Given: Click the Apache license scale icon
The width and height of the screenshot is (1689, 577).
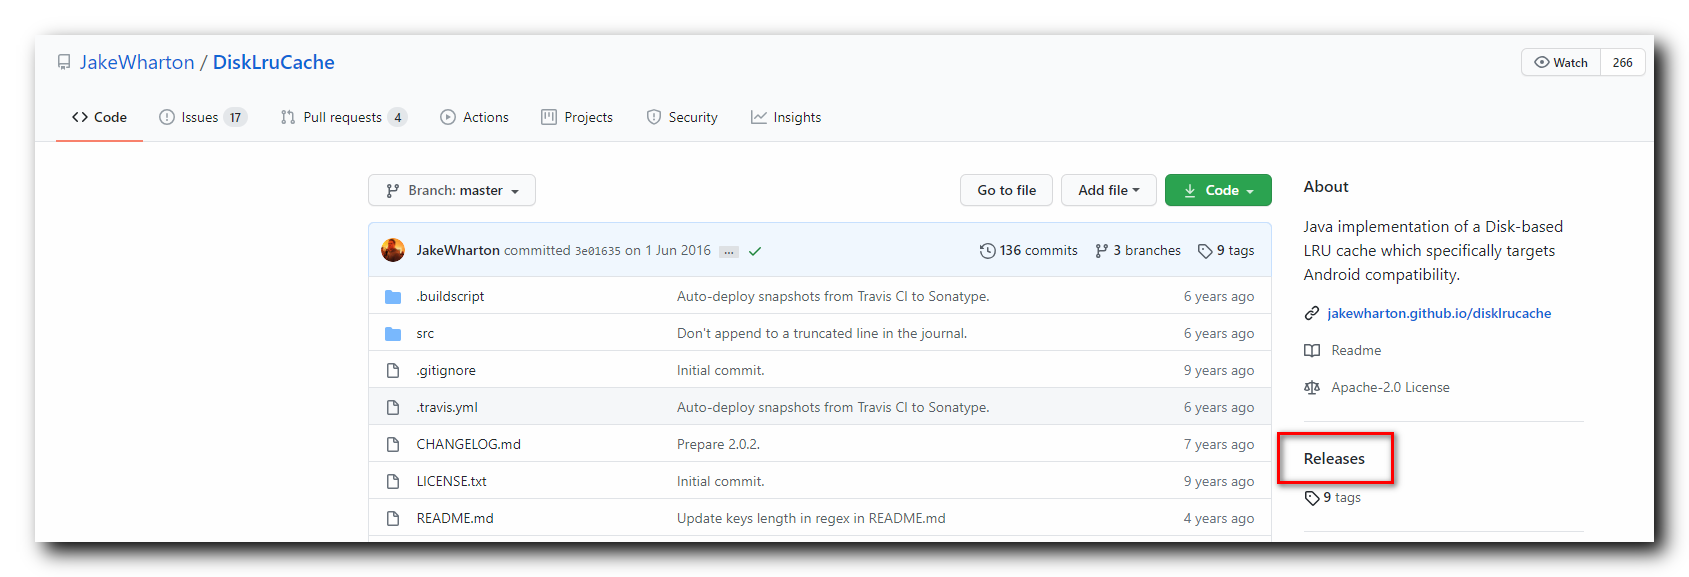Looking at the screenshot, I should pyautogui.click(x=1312, y=388).
